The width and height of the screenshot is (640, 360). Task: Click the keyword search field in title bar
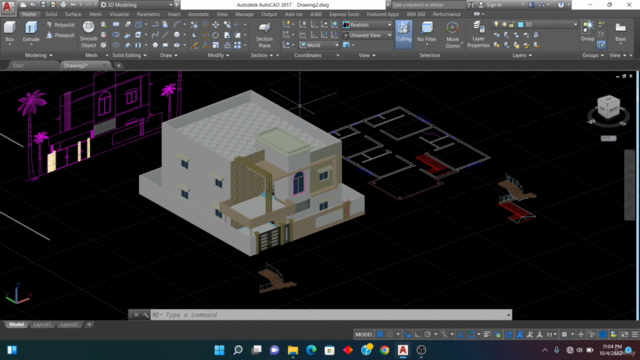coord(428,5)
